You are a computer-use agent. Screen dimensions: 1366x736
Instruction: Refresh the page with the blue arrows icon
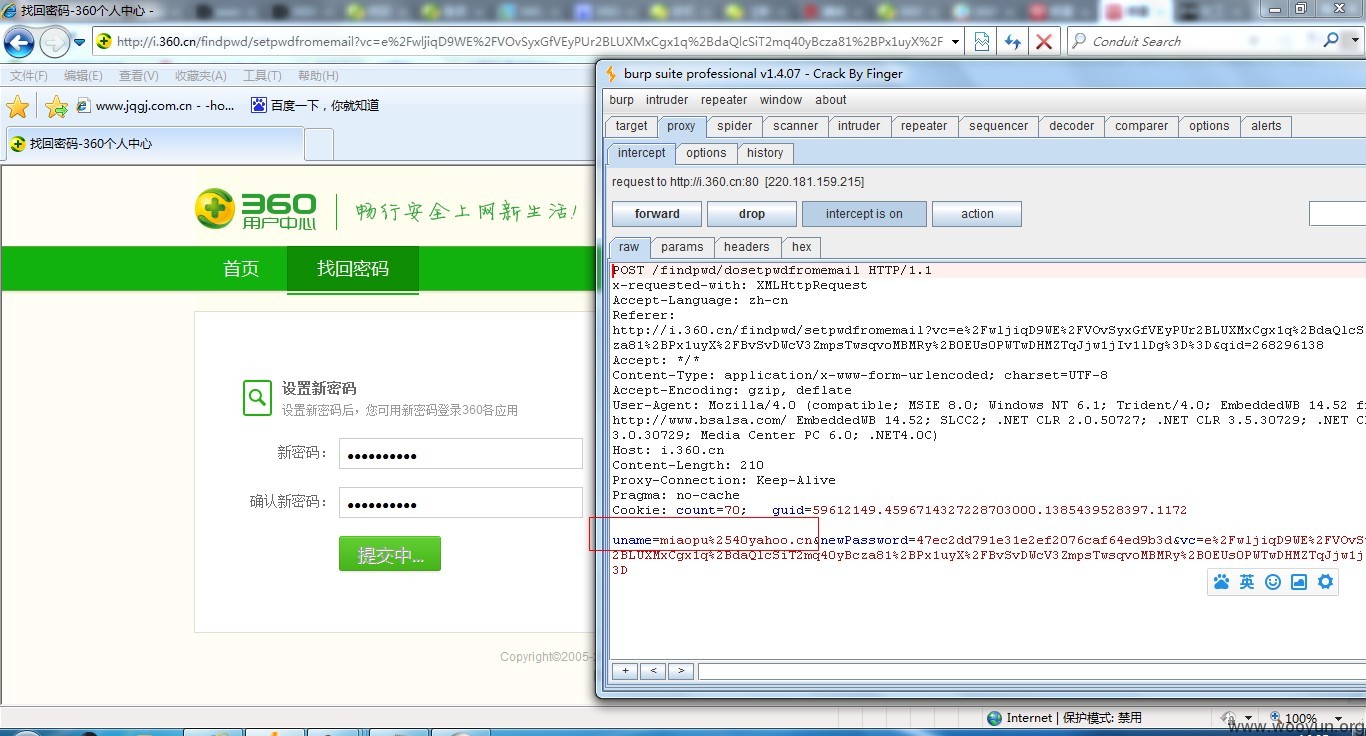(x=1013, y=42)
